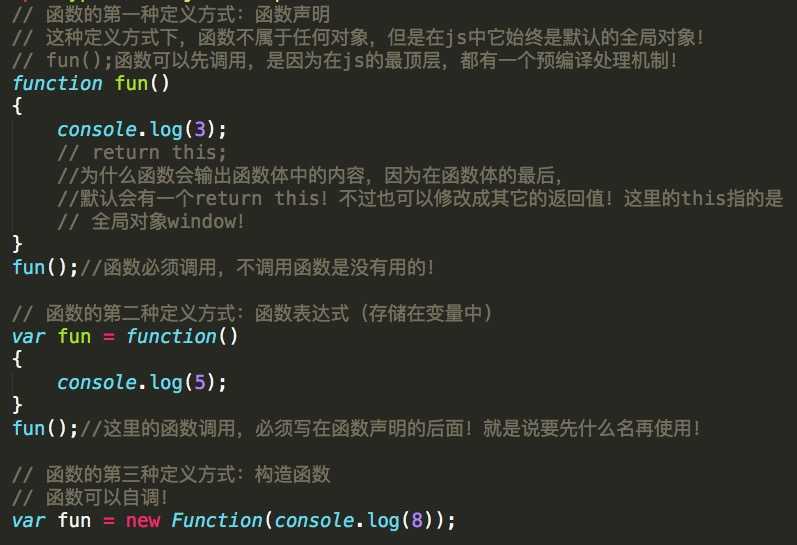Image resolution: width=797 pixels, height=545 pixels.
Task: Click 'console' in the console.log(3) line
Action: (x=97, y=129)
